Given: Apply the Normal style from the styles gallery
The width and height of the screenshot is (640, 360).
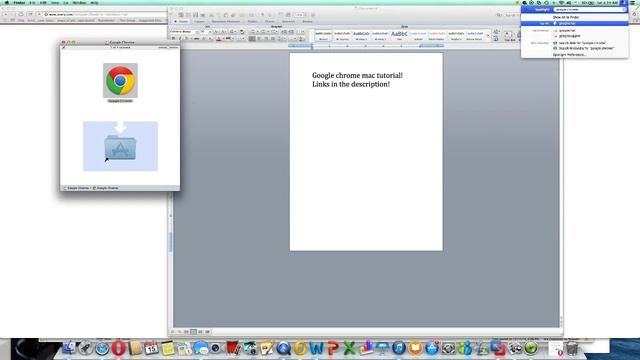Looking at the screenshot, I should [x=323, y=36].
